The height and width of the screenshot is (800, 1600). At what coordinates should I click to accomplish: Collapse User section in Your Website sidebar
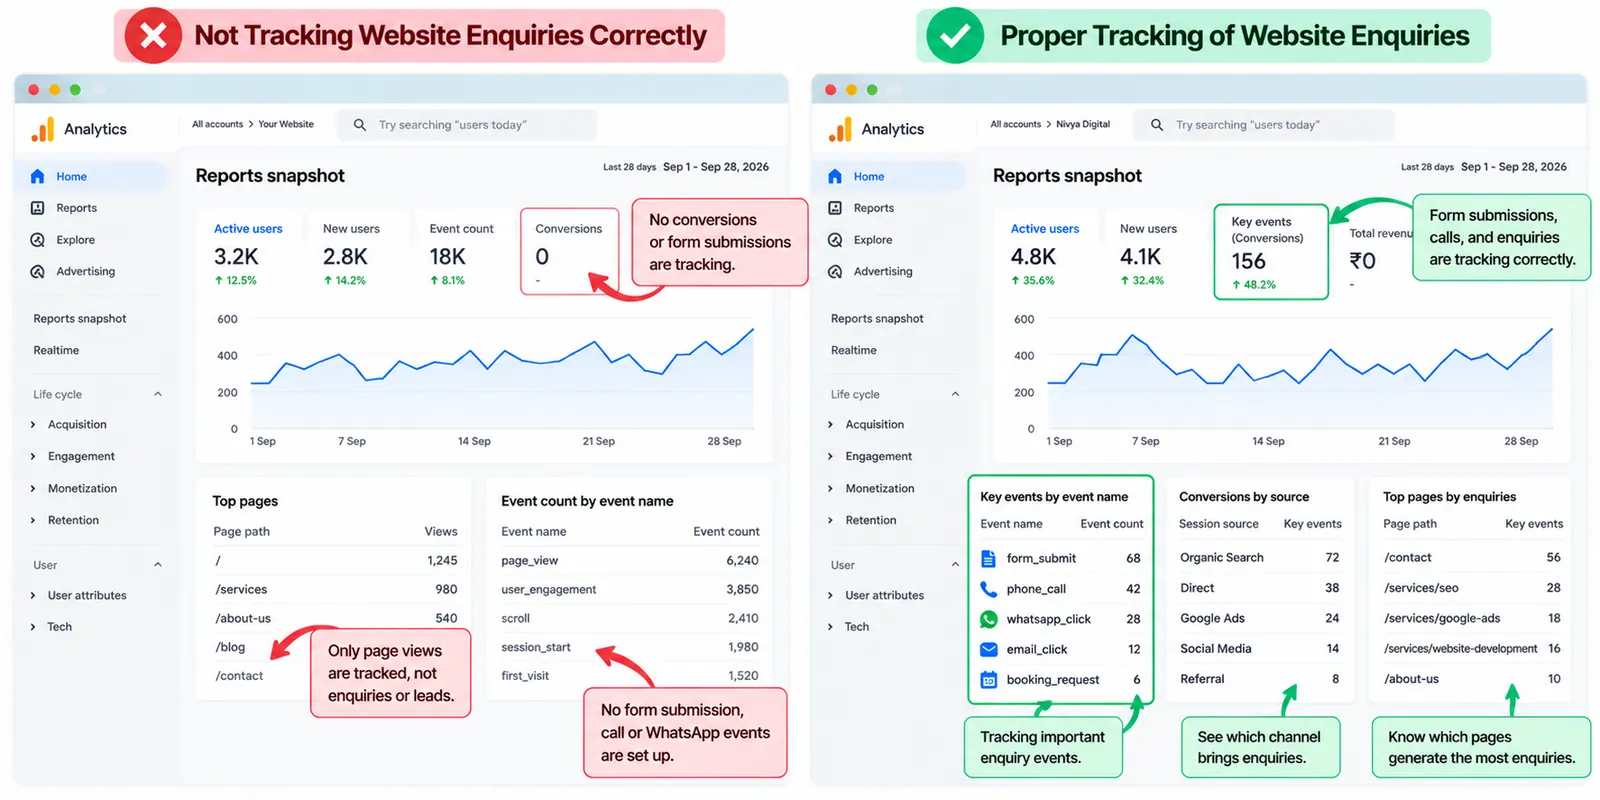coord(158,565)
